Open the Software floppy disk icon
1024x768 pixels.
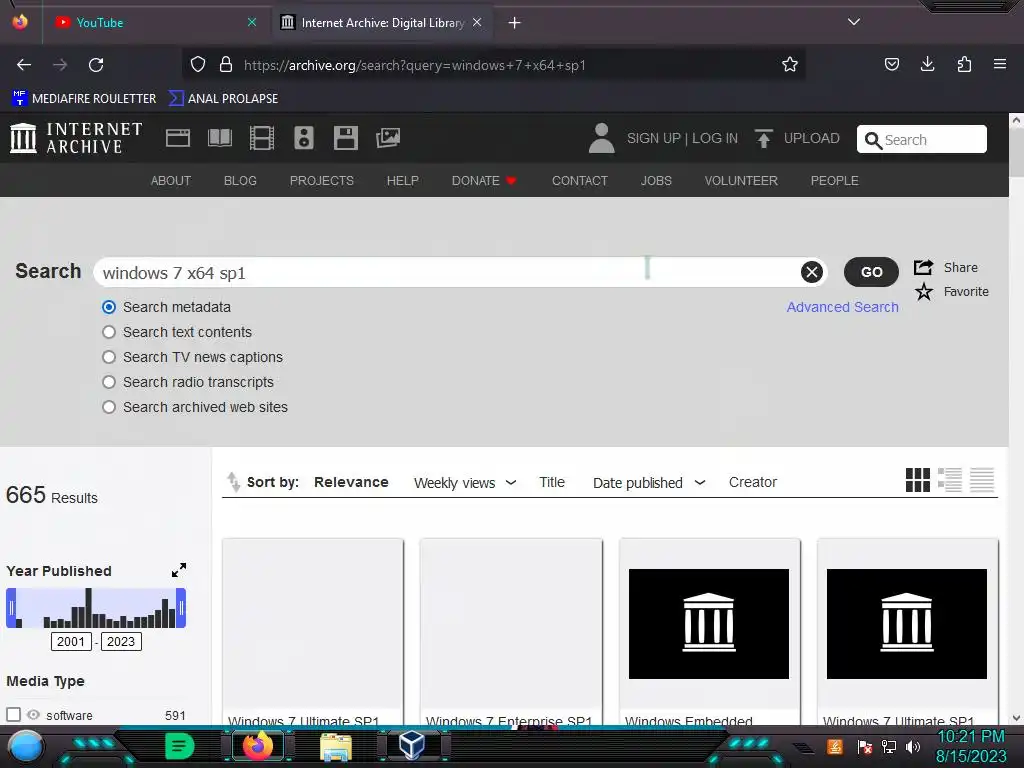pos(345,138)
